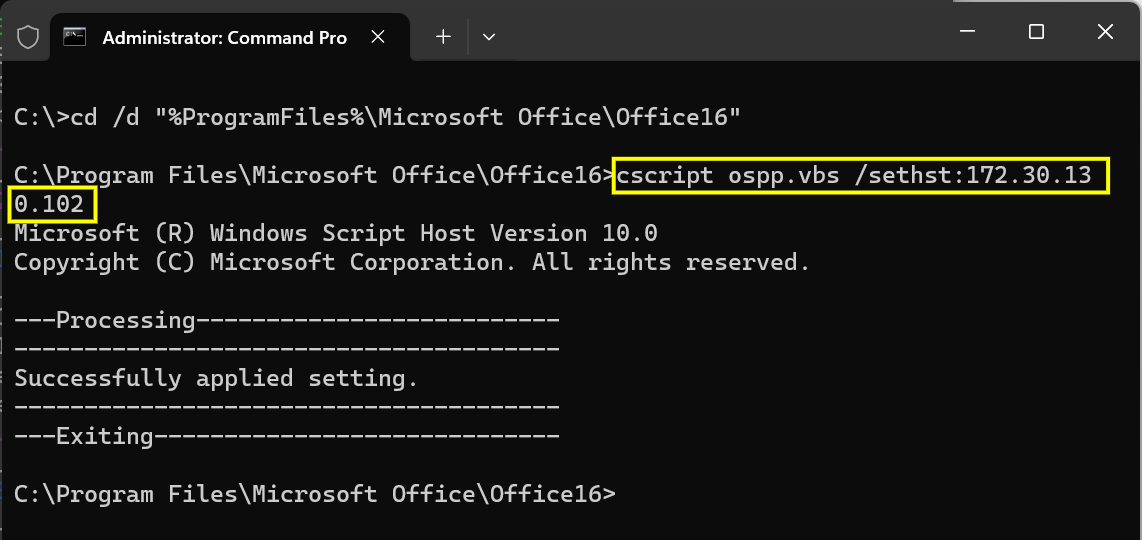Viewport: 1142px width, 540px height.
Task: Close the terminal window
Action: pos(1104,31)
